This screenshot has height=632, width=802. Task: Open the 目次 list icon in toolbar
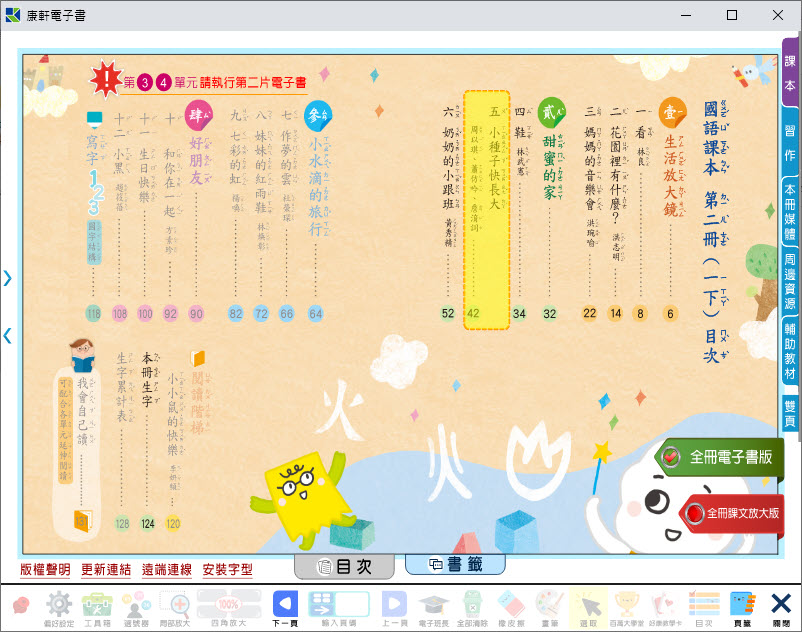pyautogui.click(x=704, y=608)
